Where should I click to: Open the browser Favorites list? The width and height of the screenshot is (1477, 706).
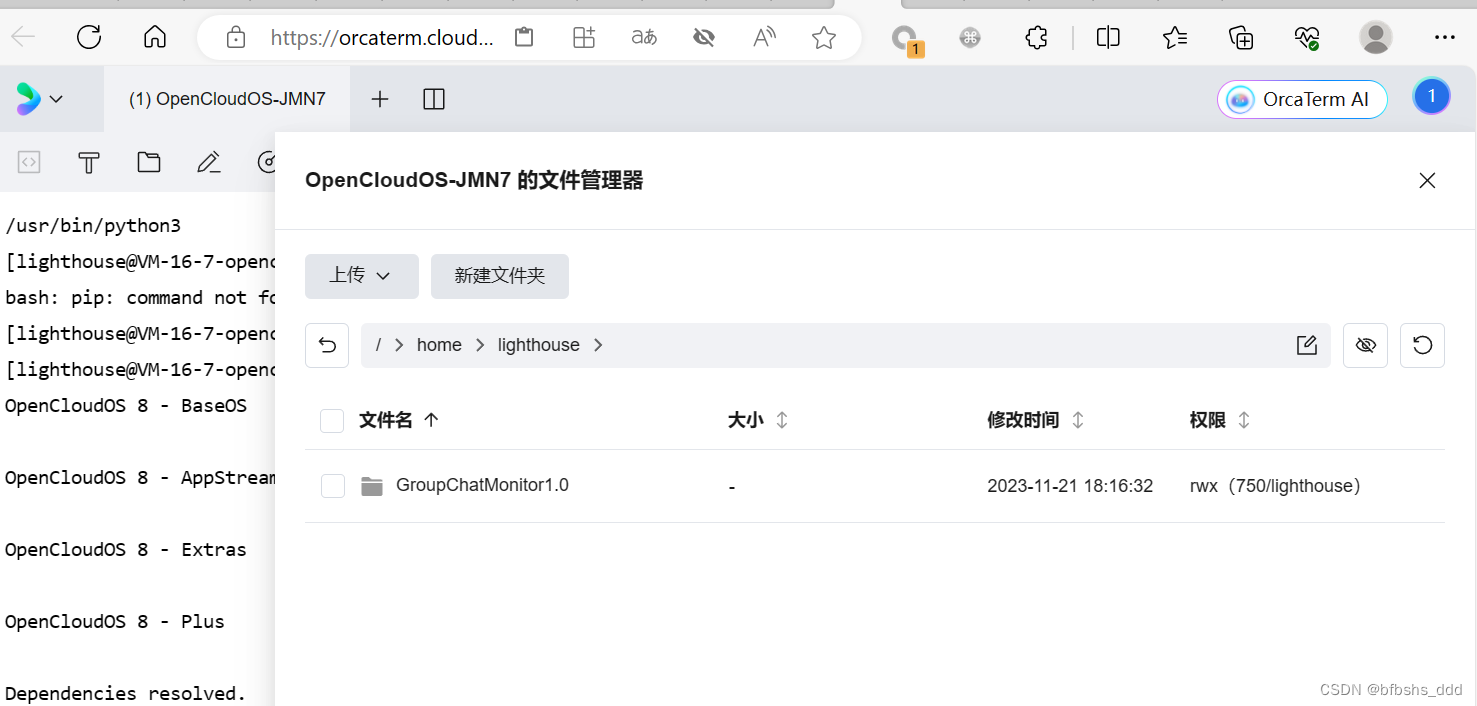click(1175, 38)
